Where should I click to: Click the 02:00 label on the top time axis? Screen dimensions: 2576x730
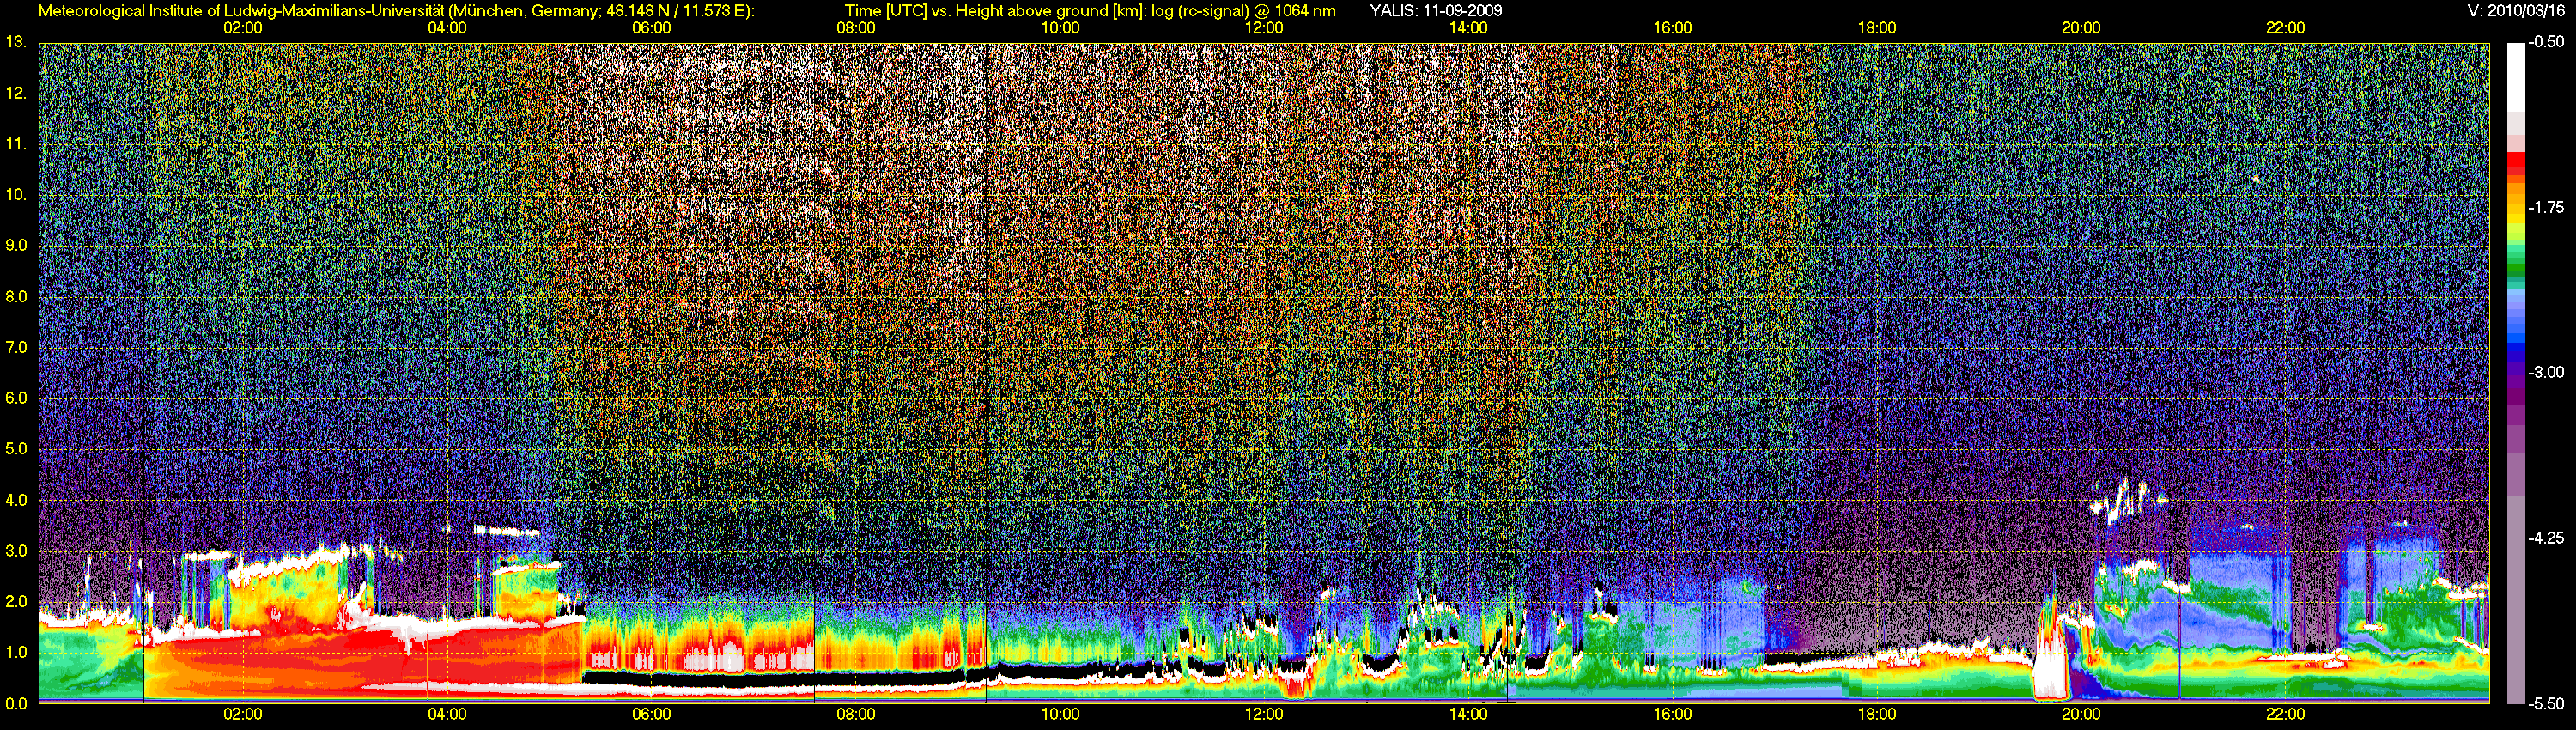click(243, 28)
